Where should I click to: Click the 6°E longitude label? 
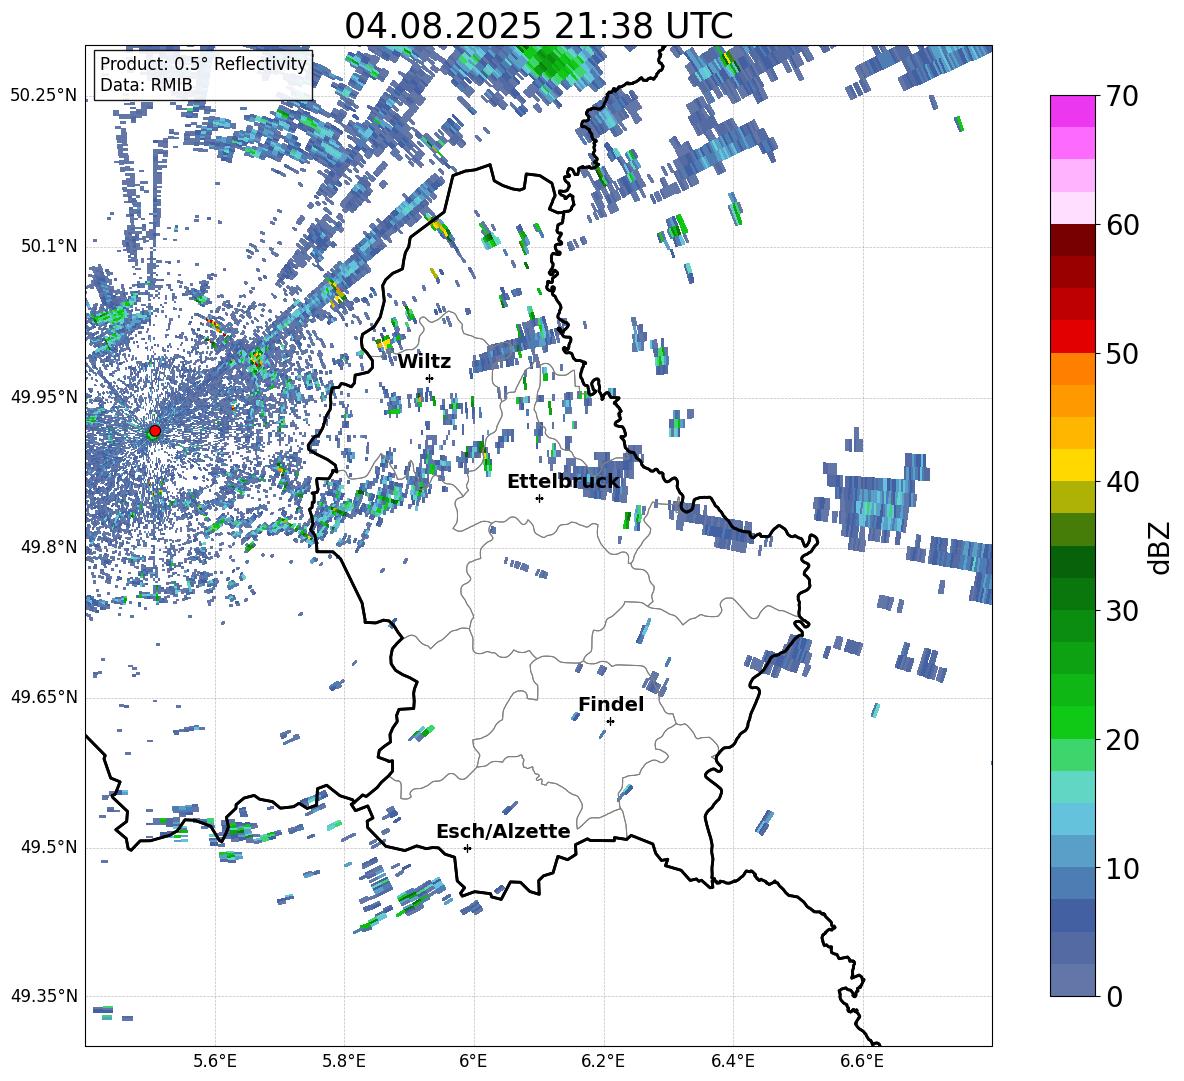473,1061
